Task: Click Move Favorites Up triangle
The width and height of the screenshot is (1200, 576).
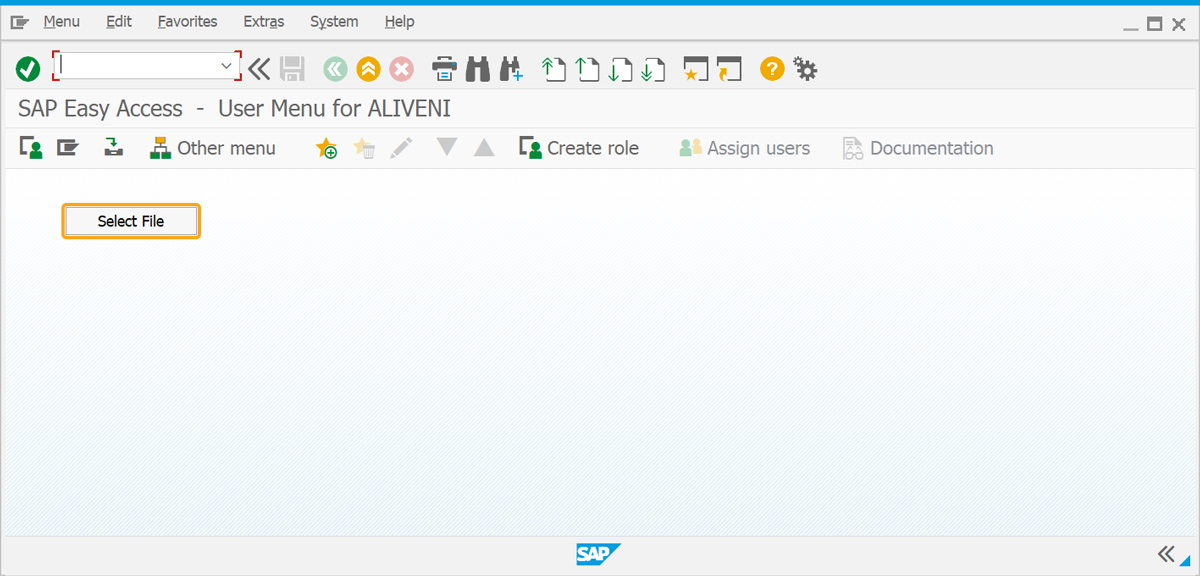Action: [x=484, y=148]
